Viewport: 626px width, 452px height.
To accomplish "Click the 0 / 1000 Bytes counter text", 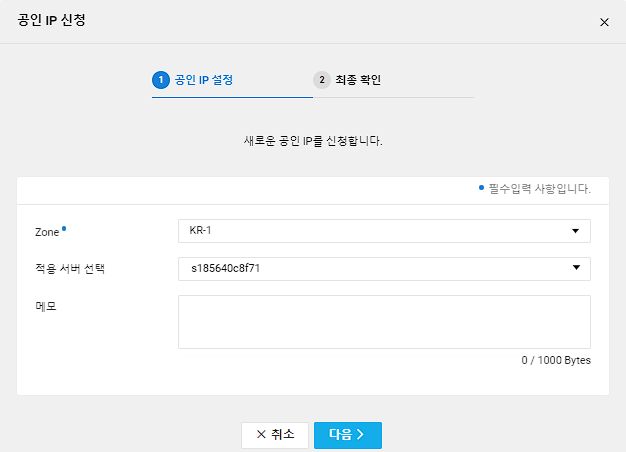I will 556,360.
